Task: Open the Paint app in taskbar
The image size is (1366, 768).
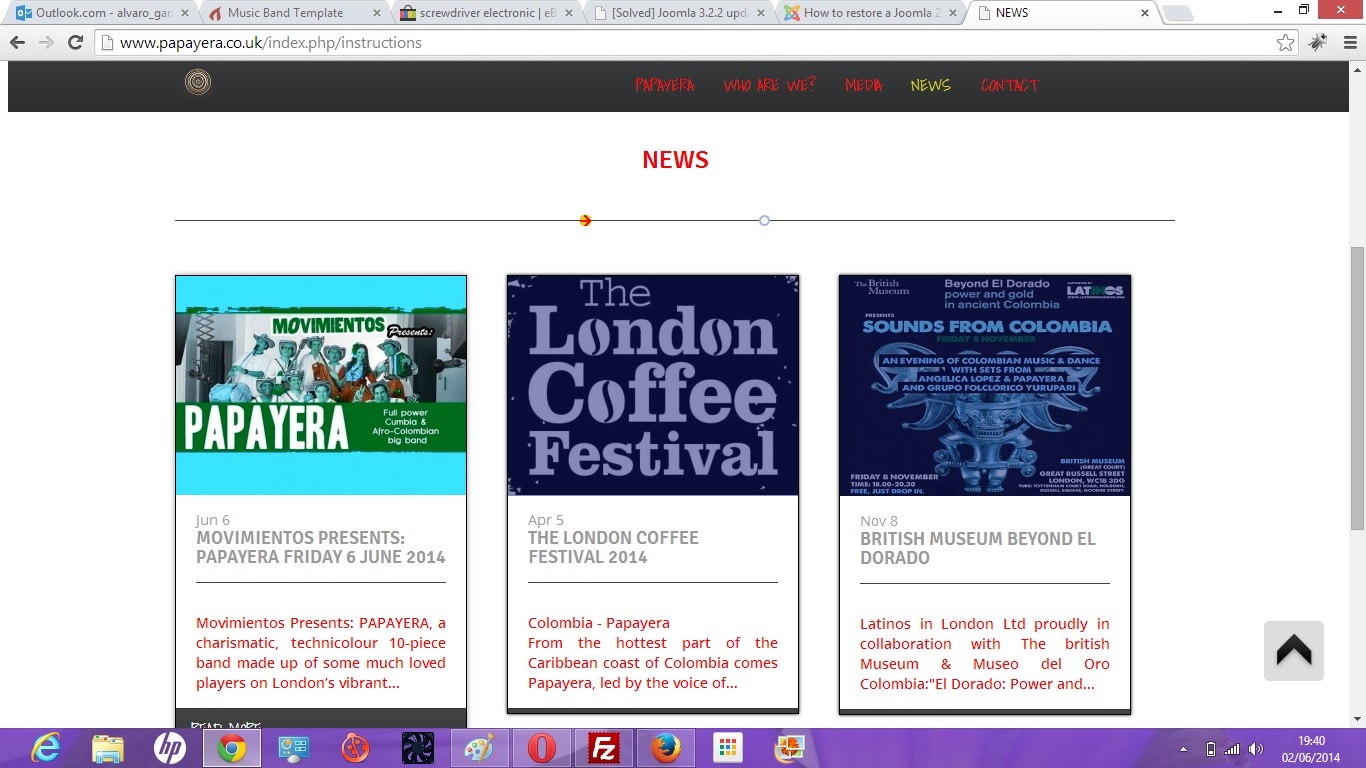Action: (480, 748)
